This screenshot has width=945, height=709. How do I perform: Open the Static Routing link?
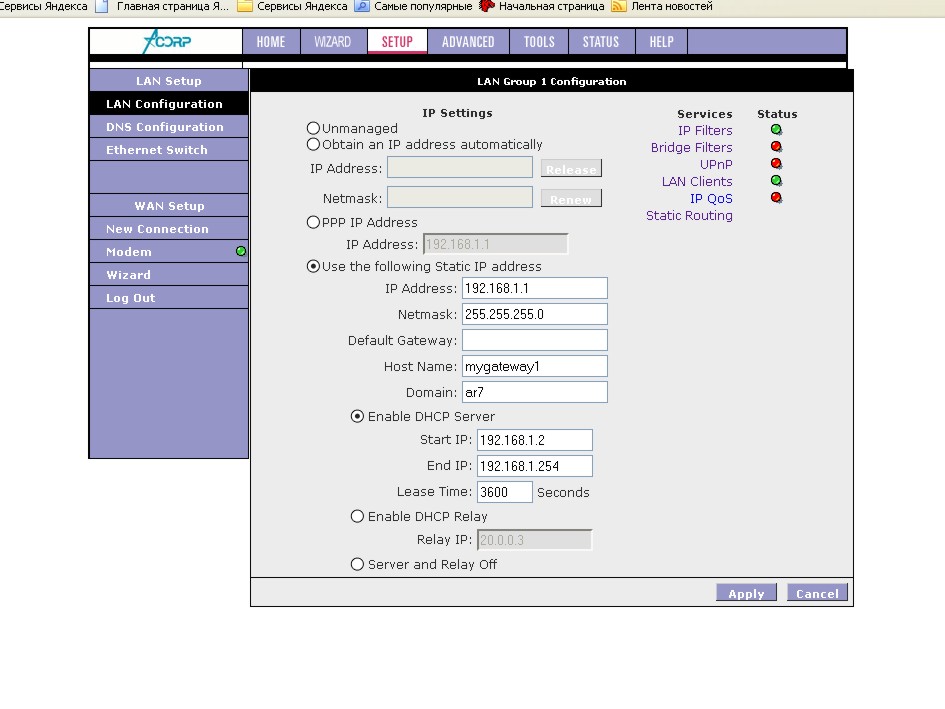click(689, 215)
